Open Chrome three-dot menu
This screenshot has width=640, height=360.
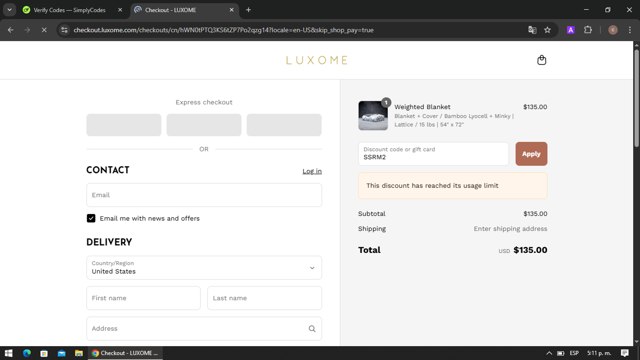(630, 30)
